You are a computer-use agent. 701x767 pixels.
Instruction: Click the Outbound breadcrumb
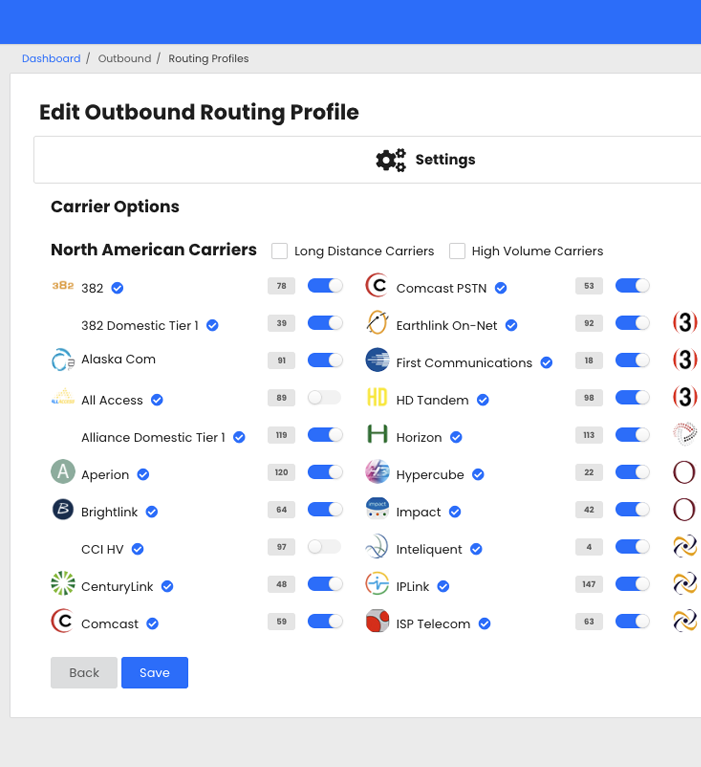125,58
